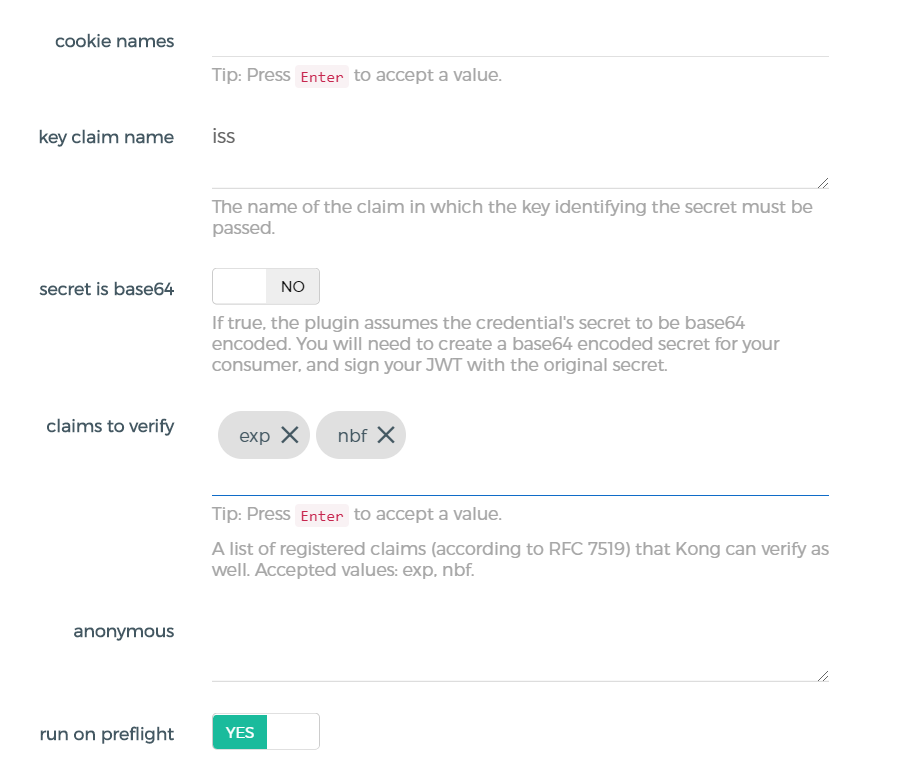Remove the nbf claim tag
Image resolution: width=909 pixels, height=771 pixels.
(x=387, y=434)
